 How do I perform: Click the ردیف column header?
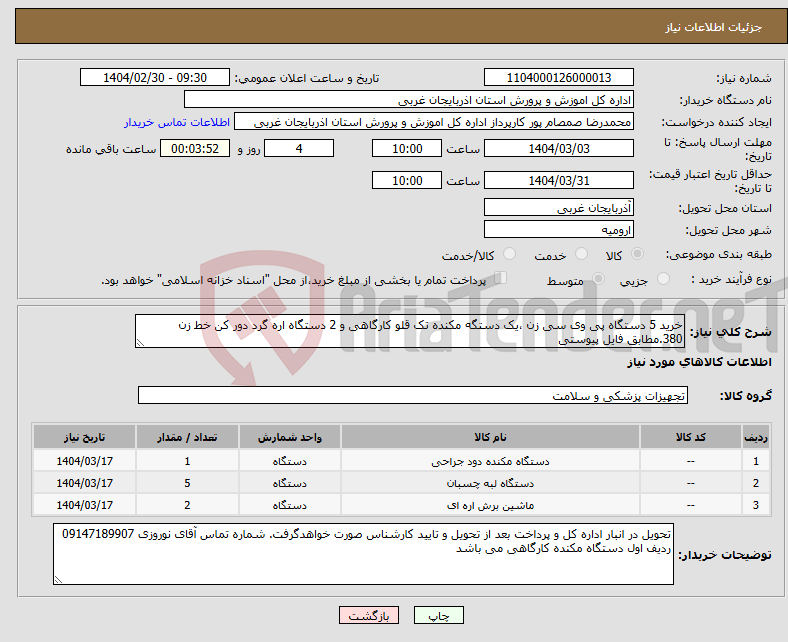tap(756, 437)
